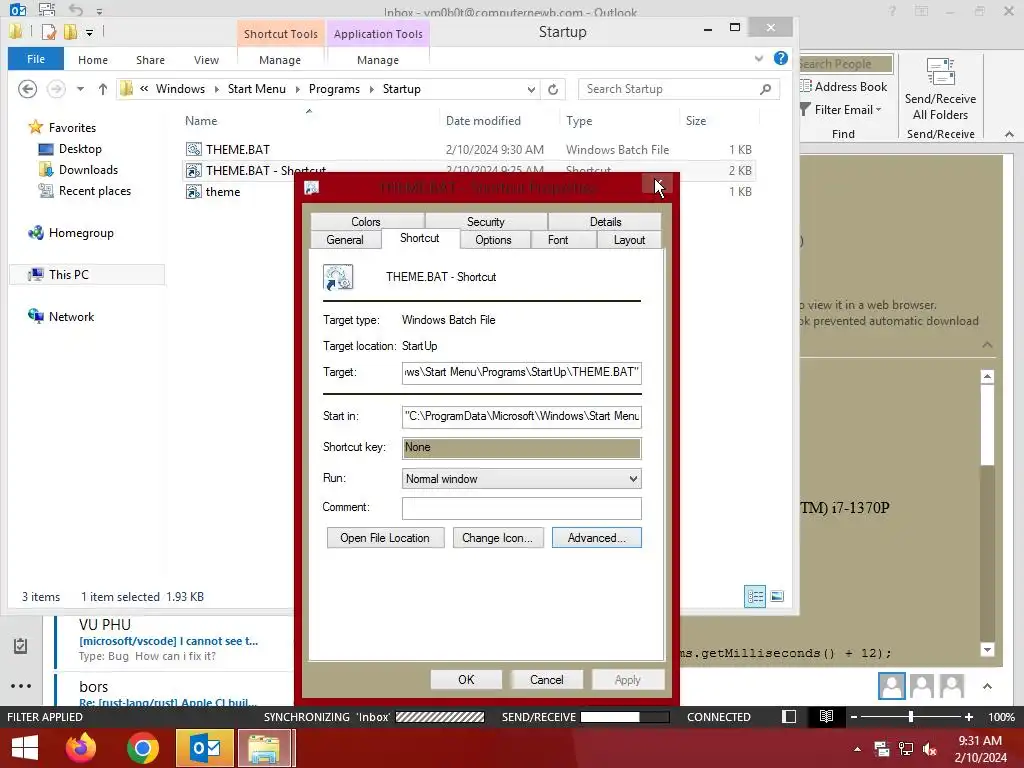
Task: Open recent locations dropdown arrow
Action: [x=80, y=89]
